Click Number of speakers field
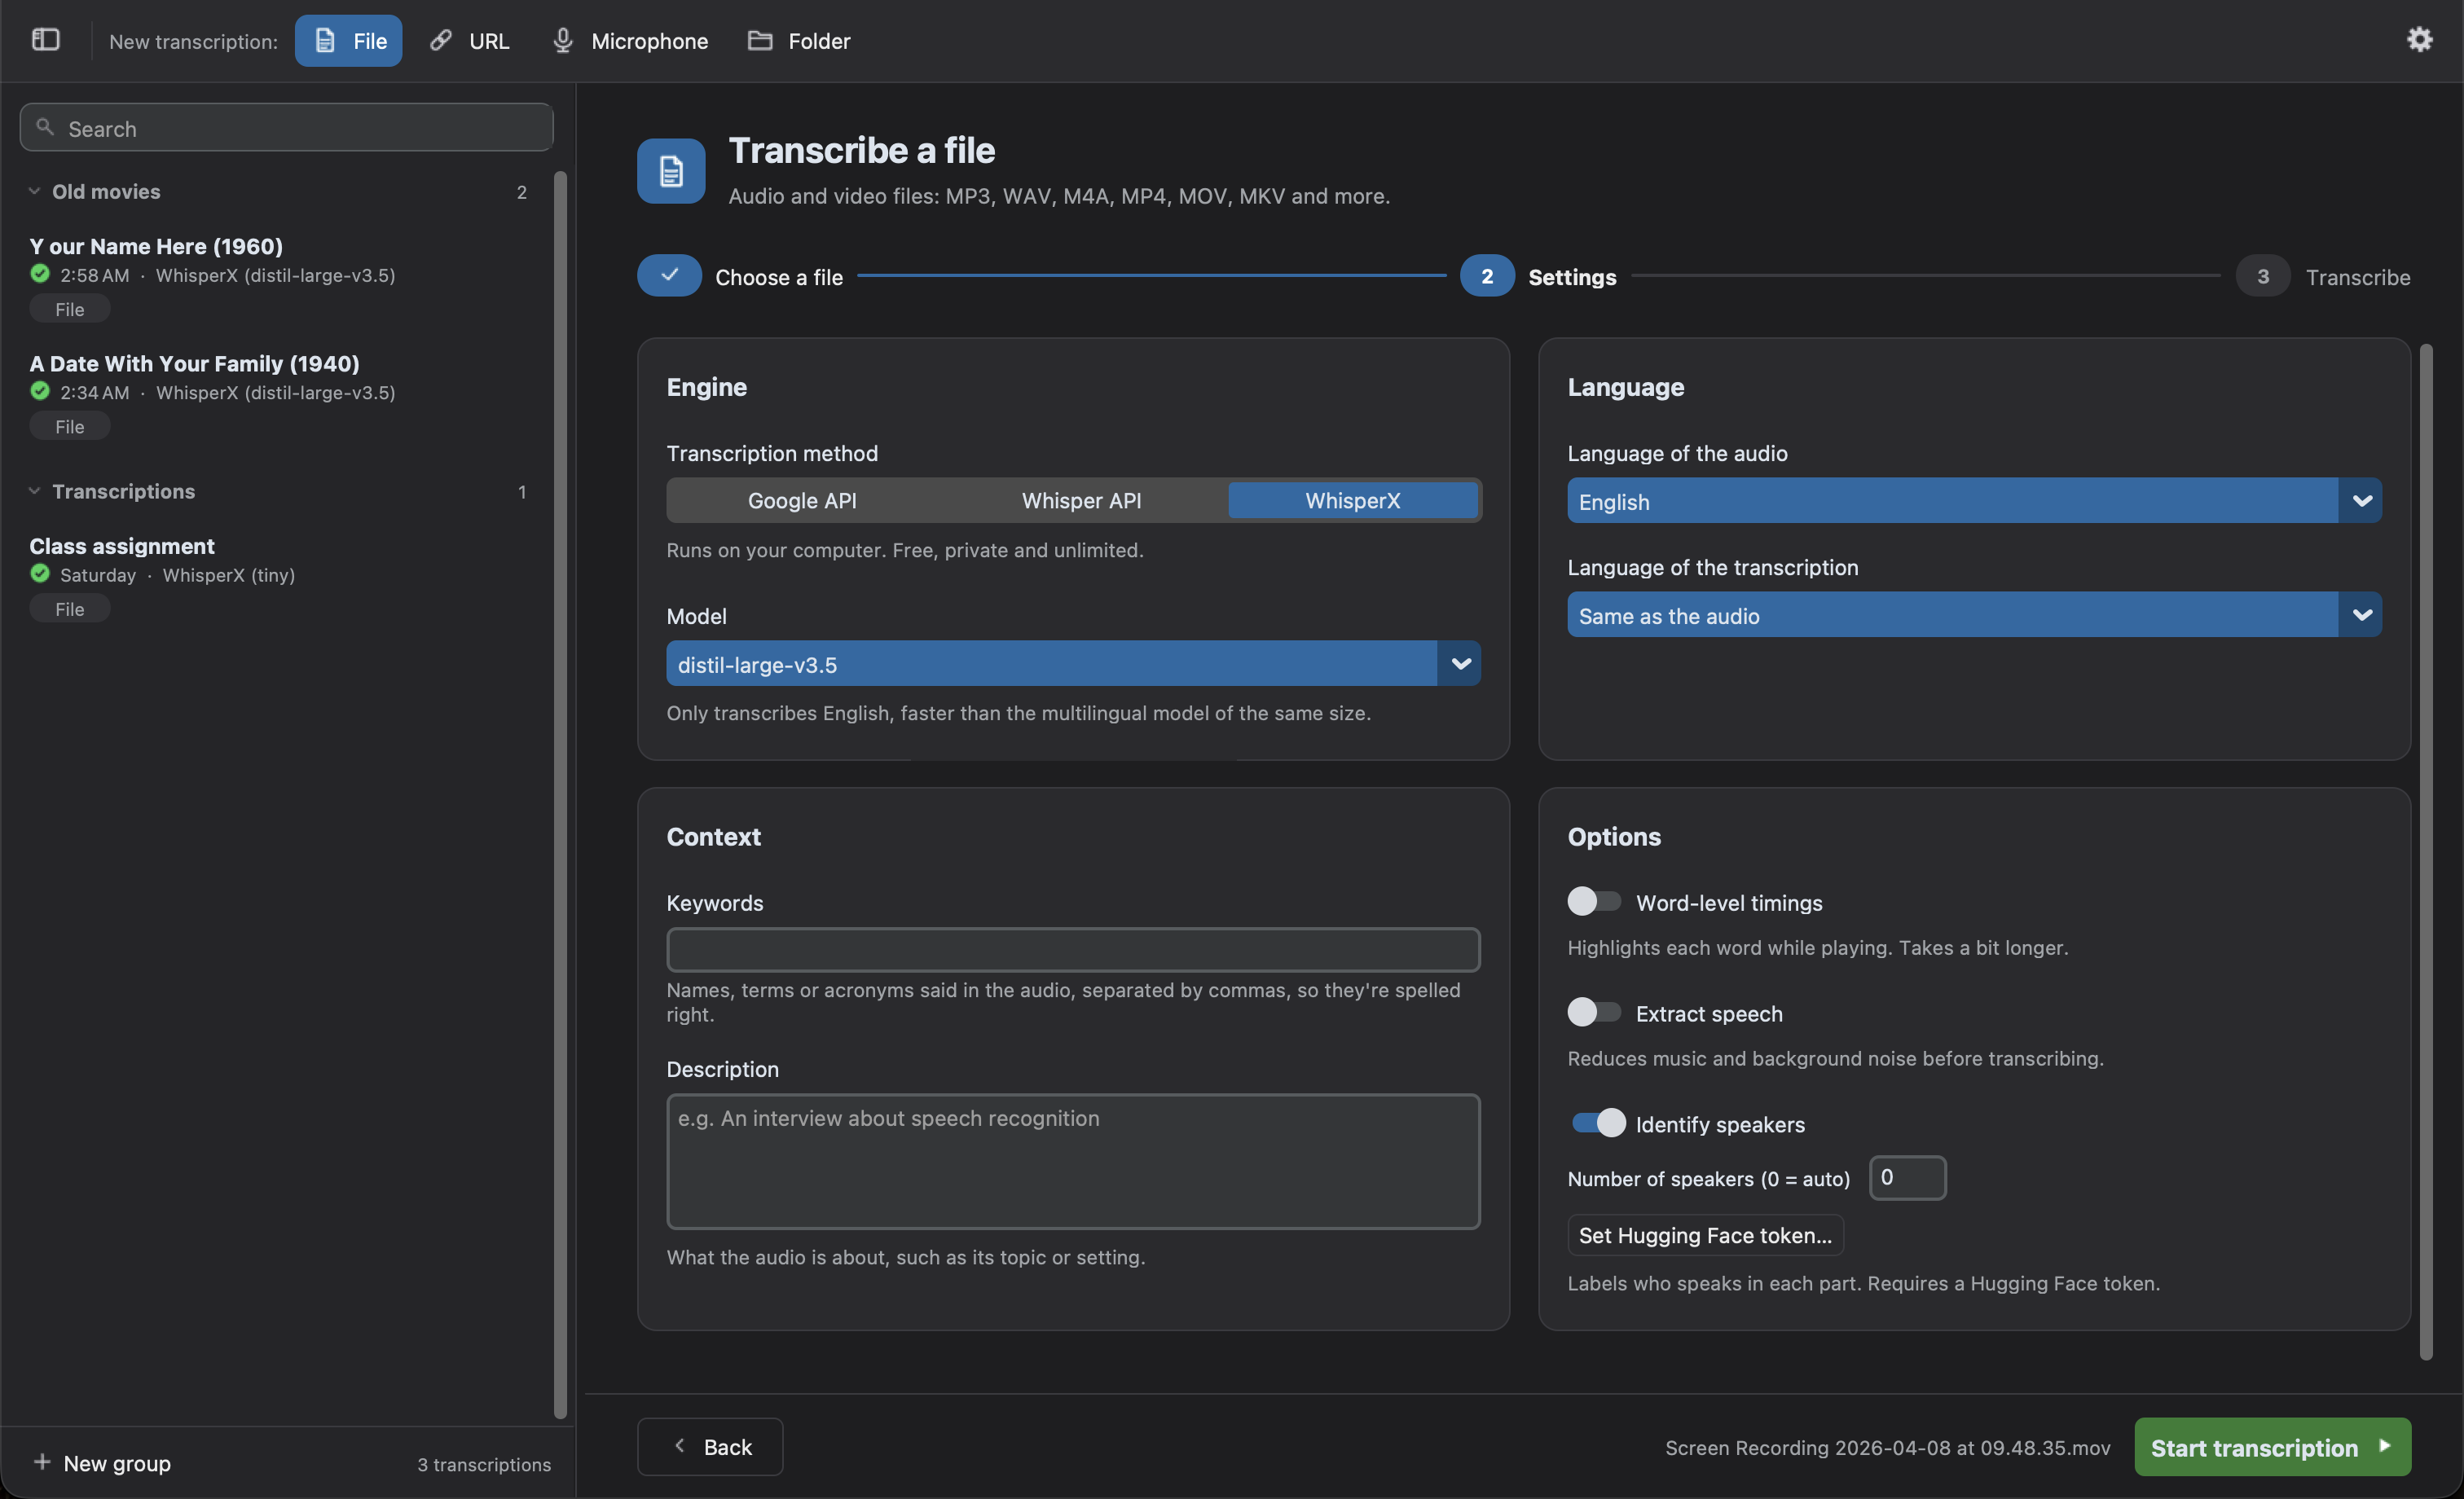The height and width of the screenshot is (1499, 2464). [x=1907, y=1177]
